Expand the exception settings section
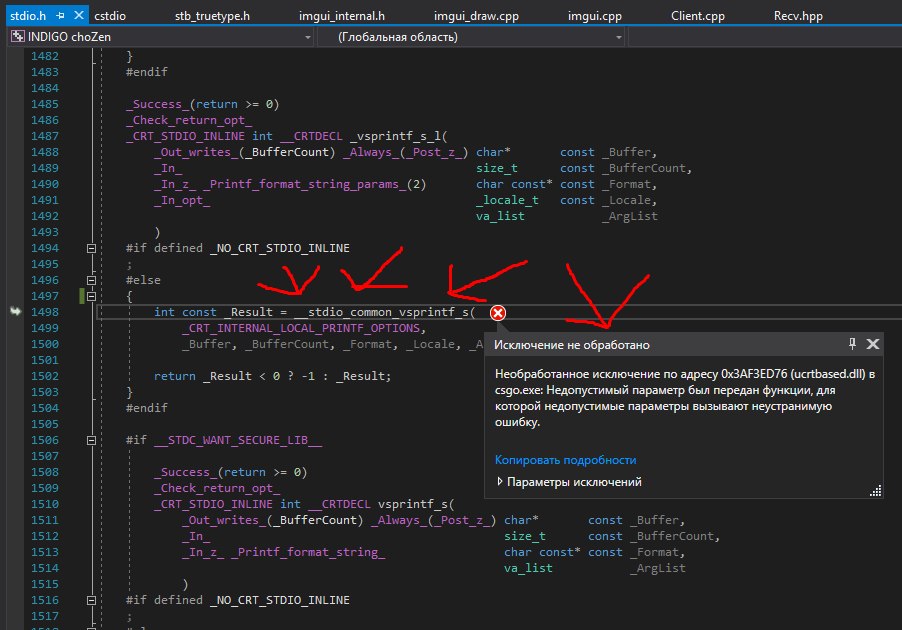 pos(501,482)
